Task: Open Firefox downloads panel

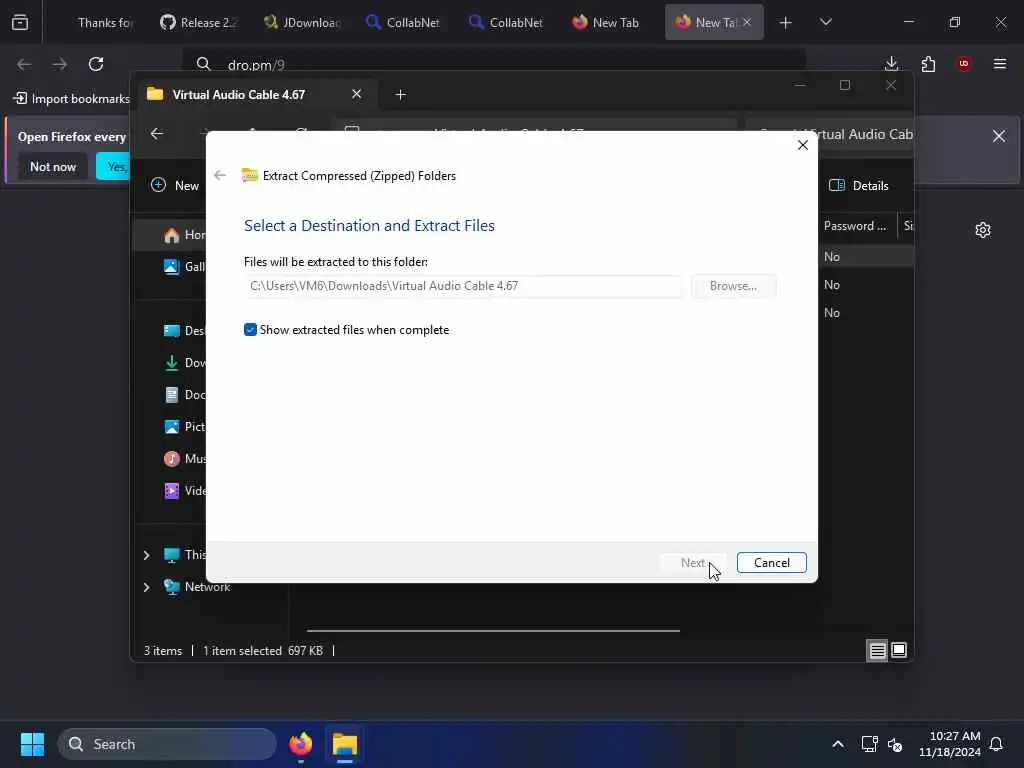Action: (891, 63)
